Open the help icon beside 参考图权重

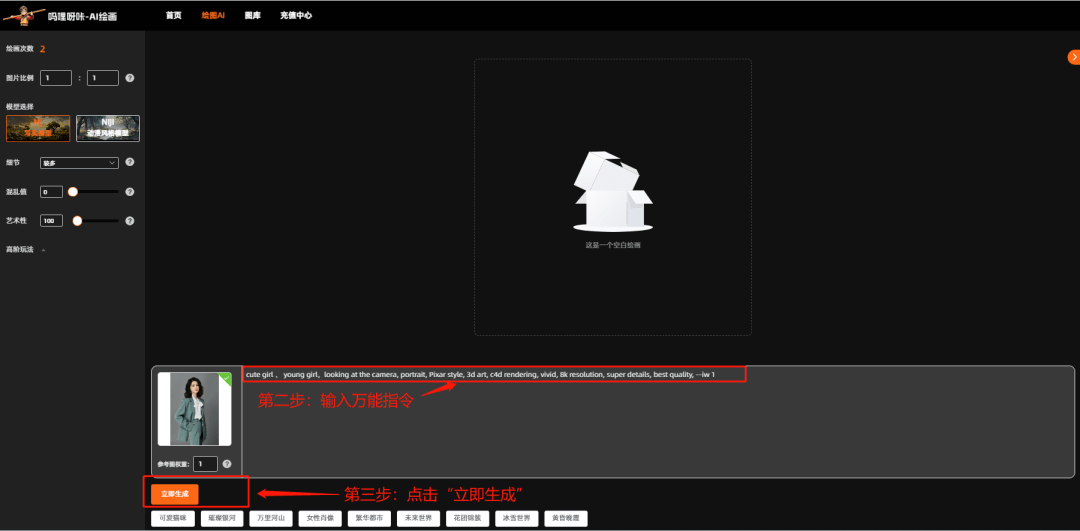[x=227, y=464]
